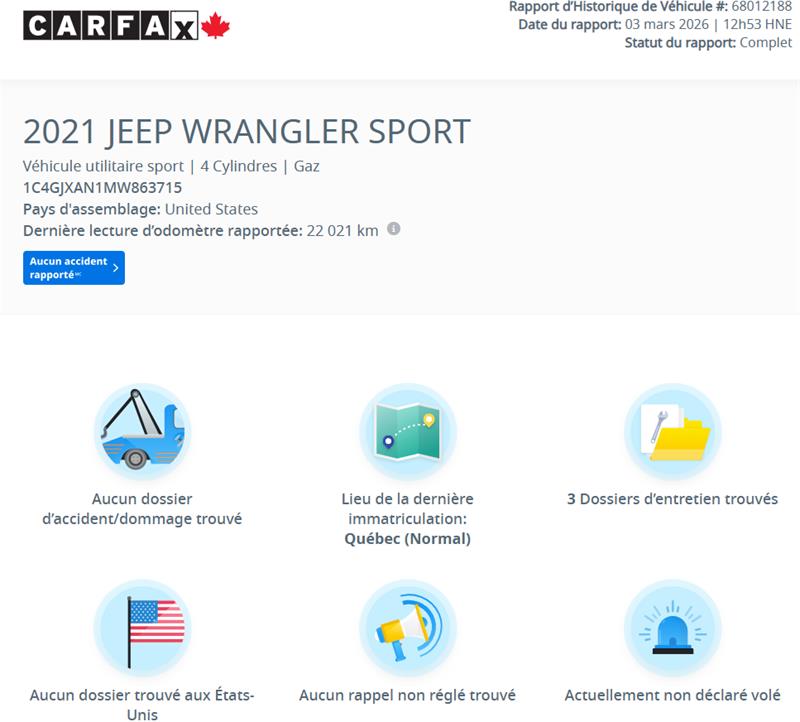Click the report date '03 mars 2026'

667,24
